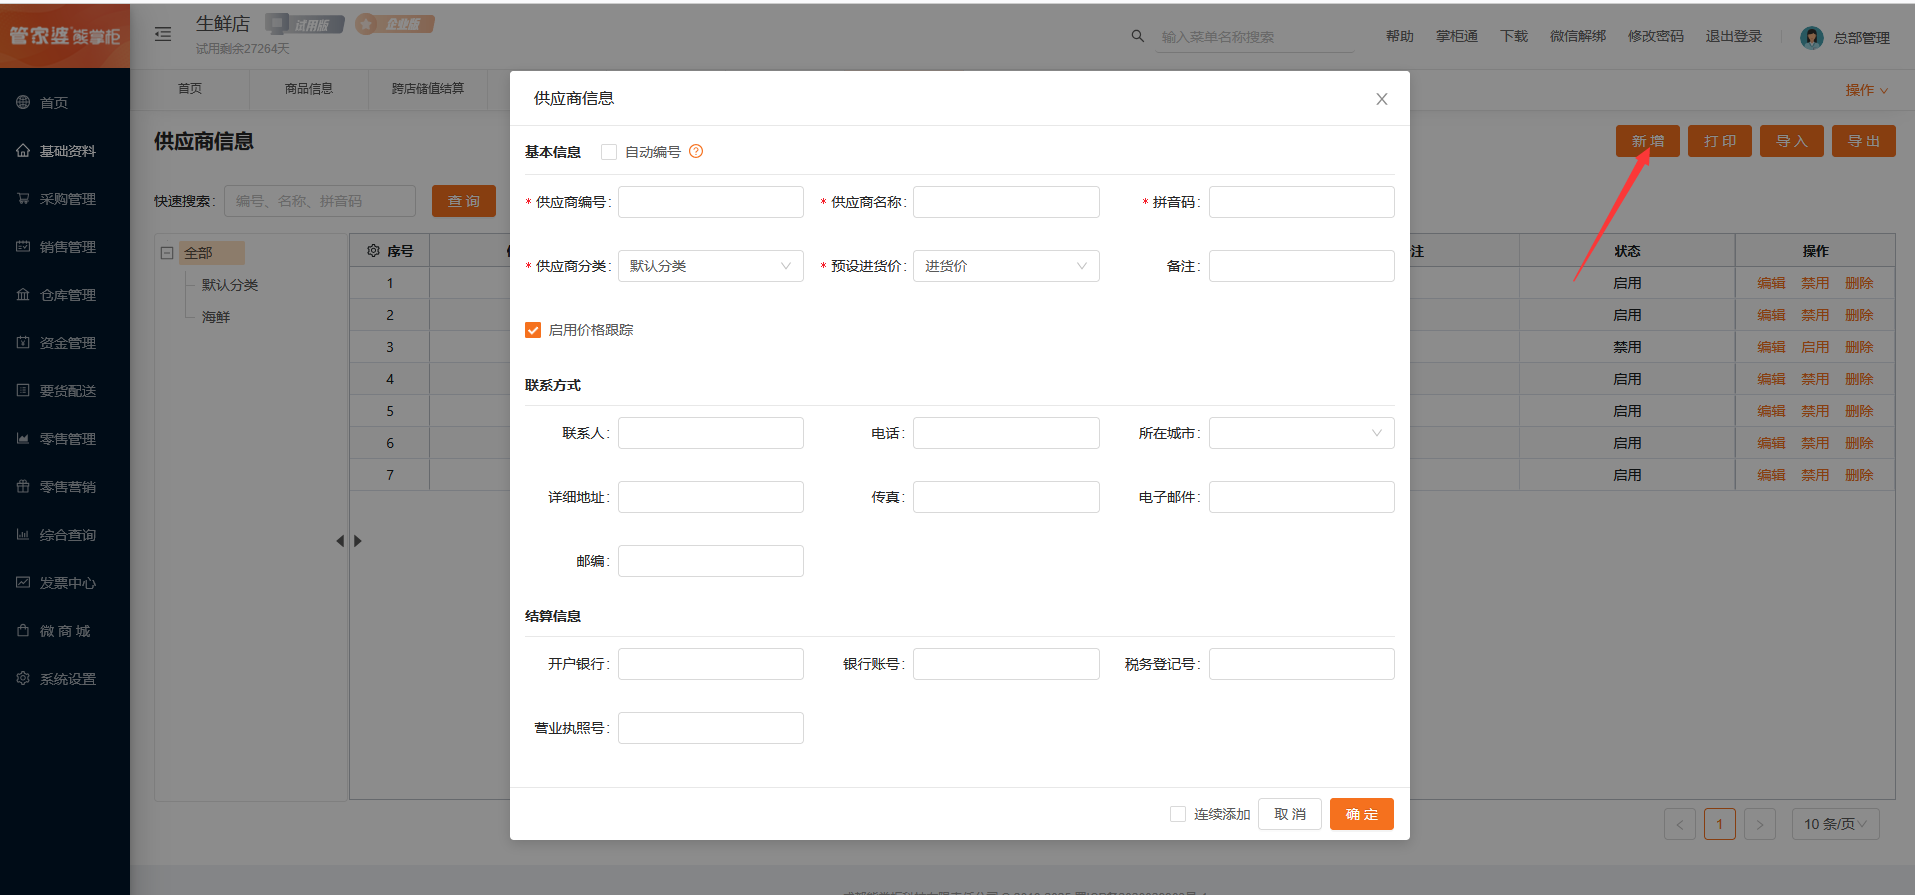This screenshot has height=895, width=1915.
Task: Click the 供应商名称 input field
Action: click(1005, 202)
